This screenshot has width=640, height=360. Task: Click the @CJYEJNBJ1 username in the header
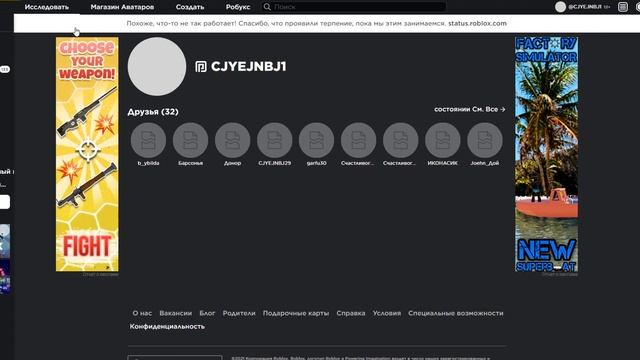[585, 7]
